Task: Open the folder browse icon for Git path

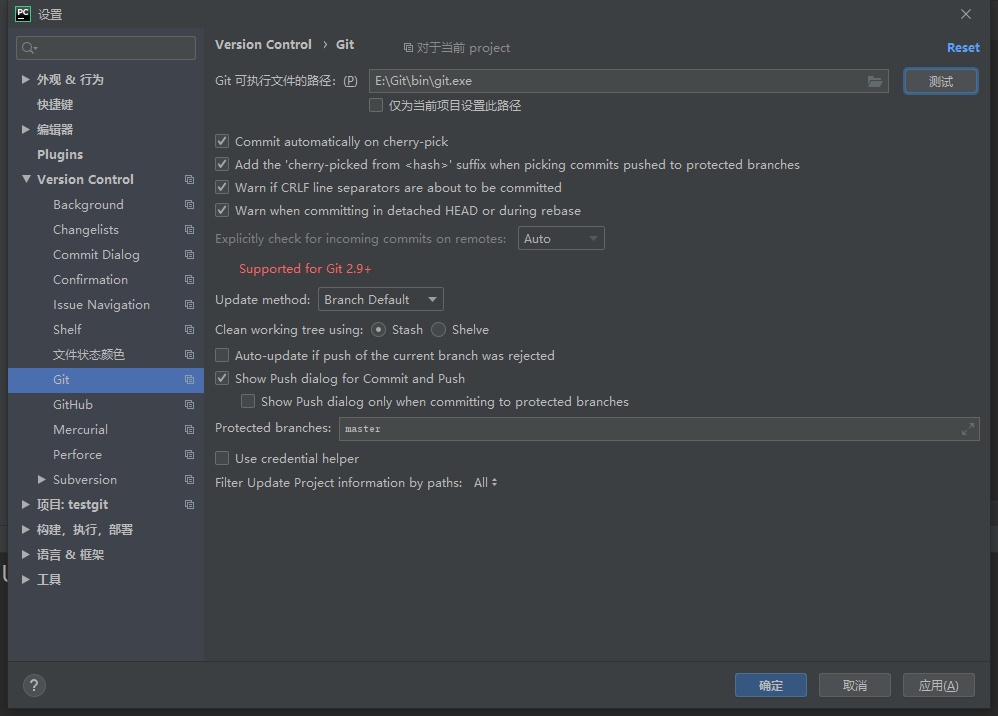Action: (x=875, y=81)
